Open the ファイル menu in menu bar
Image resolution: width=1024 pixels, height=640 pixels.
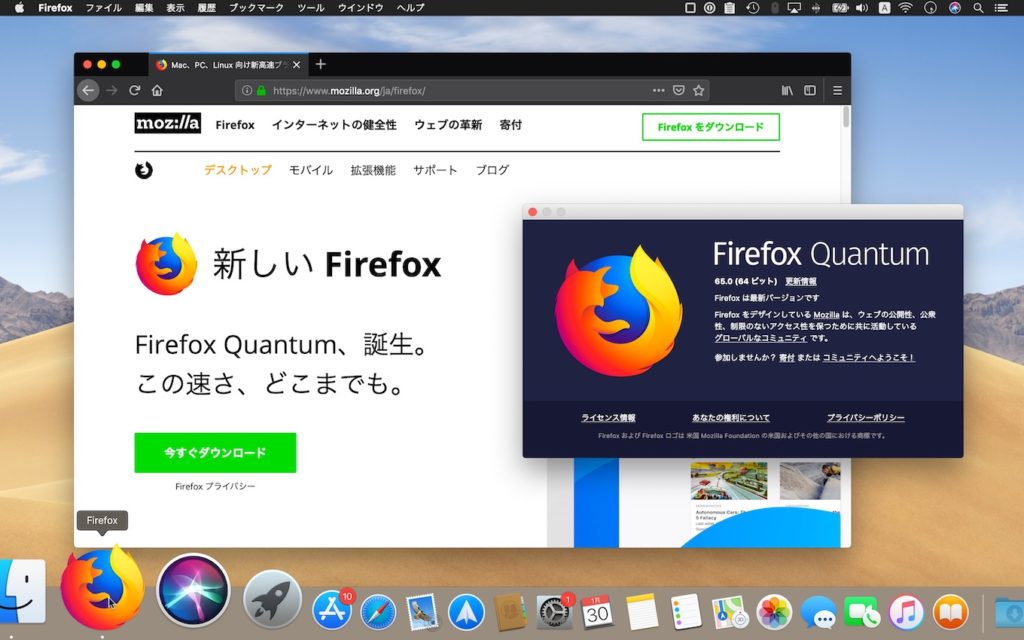point(104,8)
